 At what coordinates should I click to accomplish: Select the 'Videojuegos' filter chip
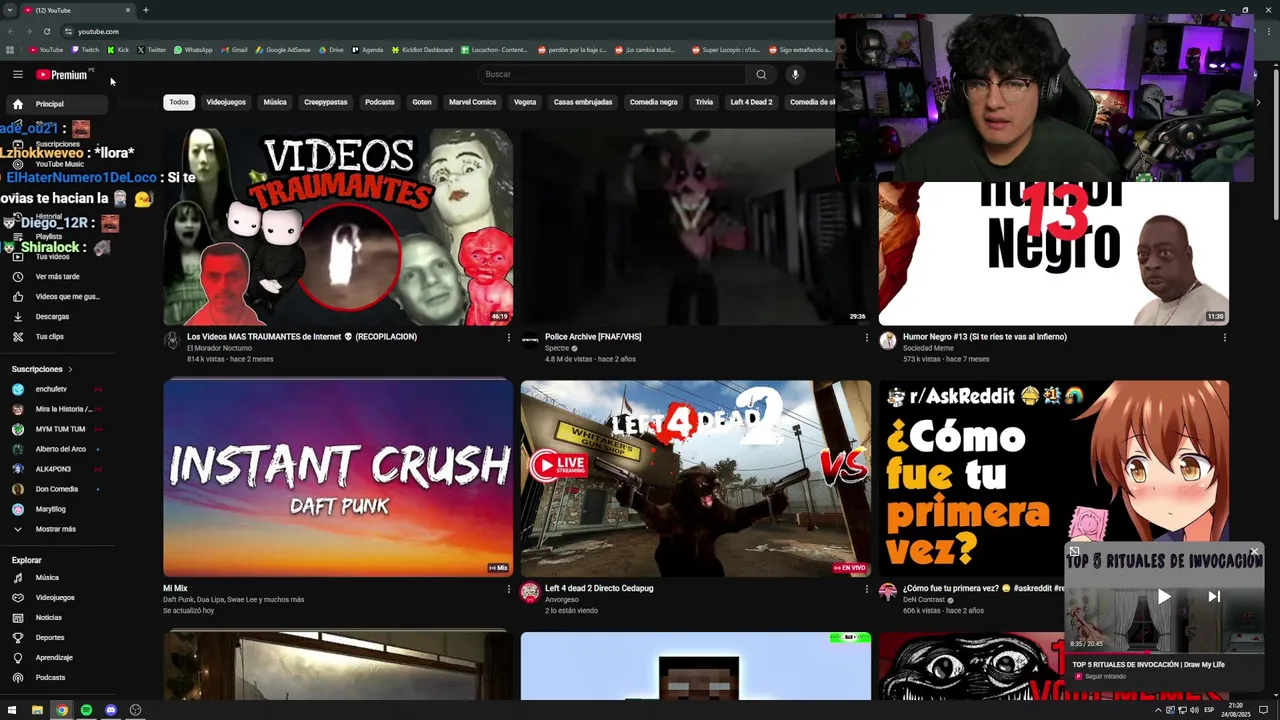coord(226,102)
